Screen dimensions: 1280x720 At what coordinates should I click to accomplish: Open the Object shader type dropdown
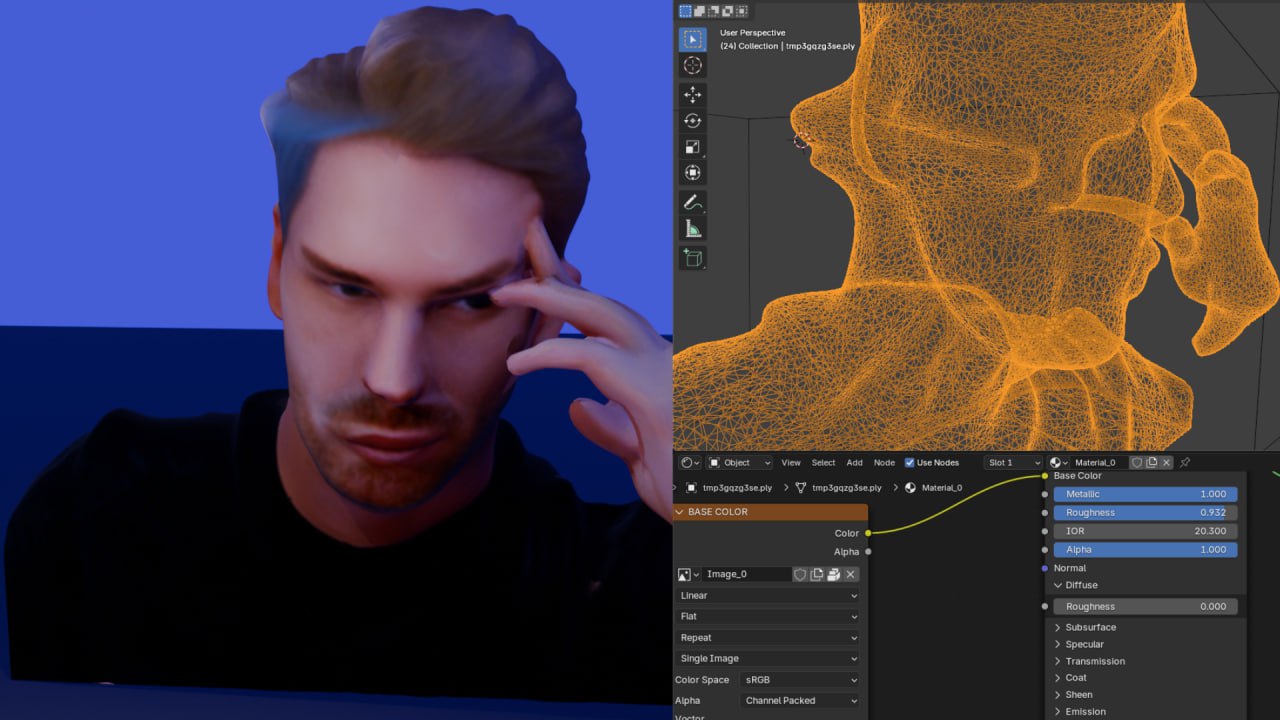coord(740,463)
